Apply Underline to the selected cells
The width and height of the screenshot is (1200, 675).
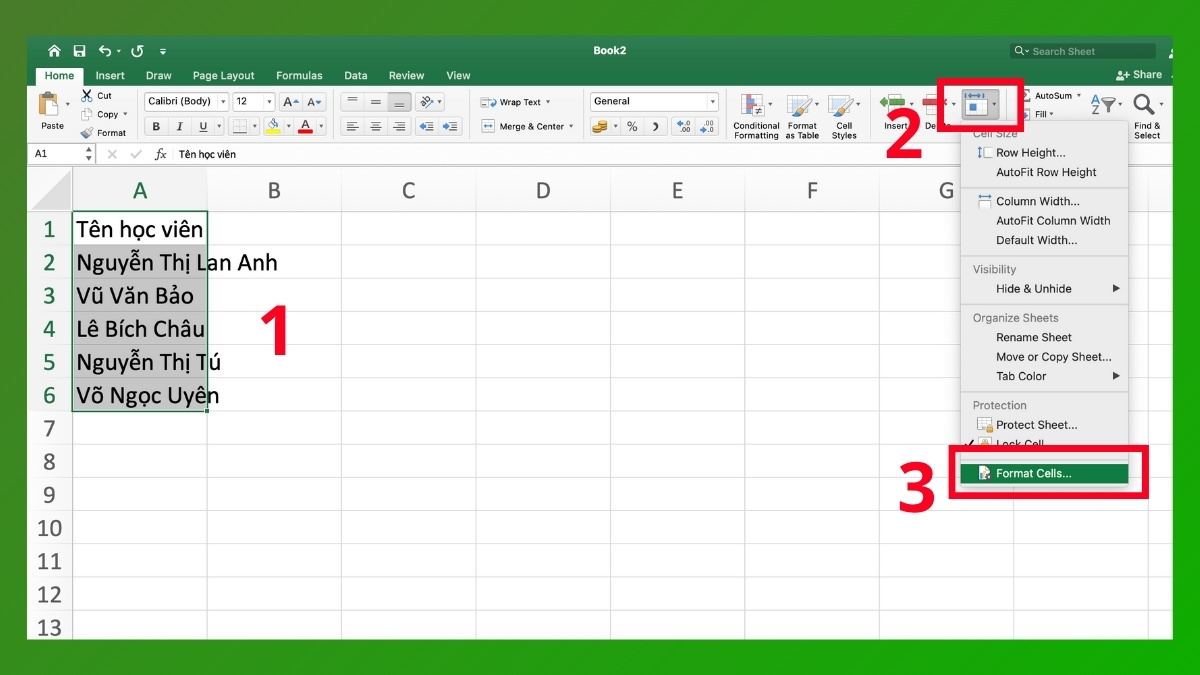click(x=203, y=125)
